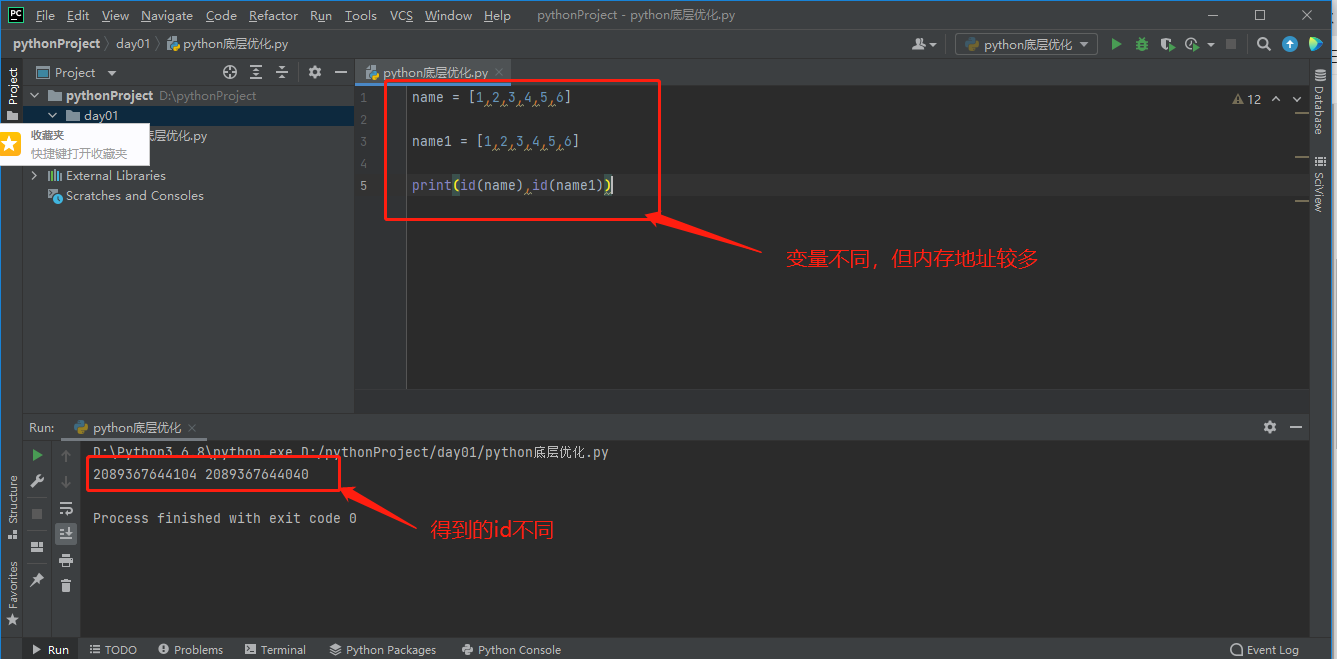Run the python底层优化 configuration from the main toolbar
1337x659 pixels.
point(1116,44)
